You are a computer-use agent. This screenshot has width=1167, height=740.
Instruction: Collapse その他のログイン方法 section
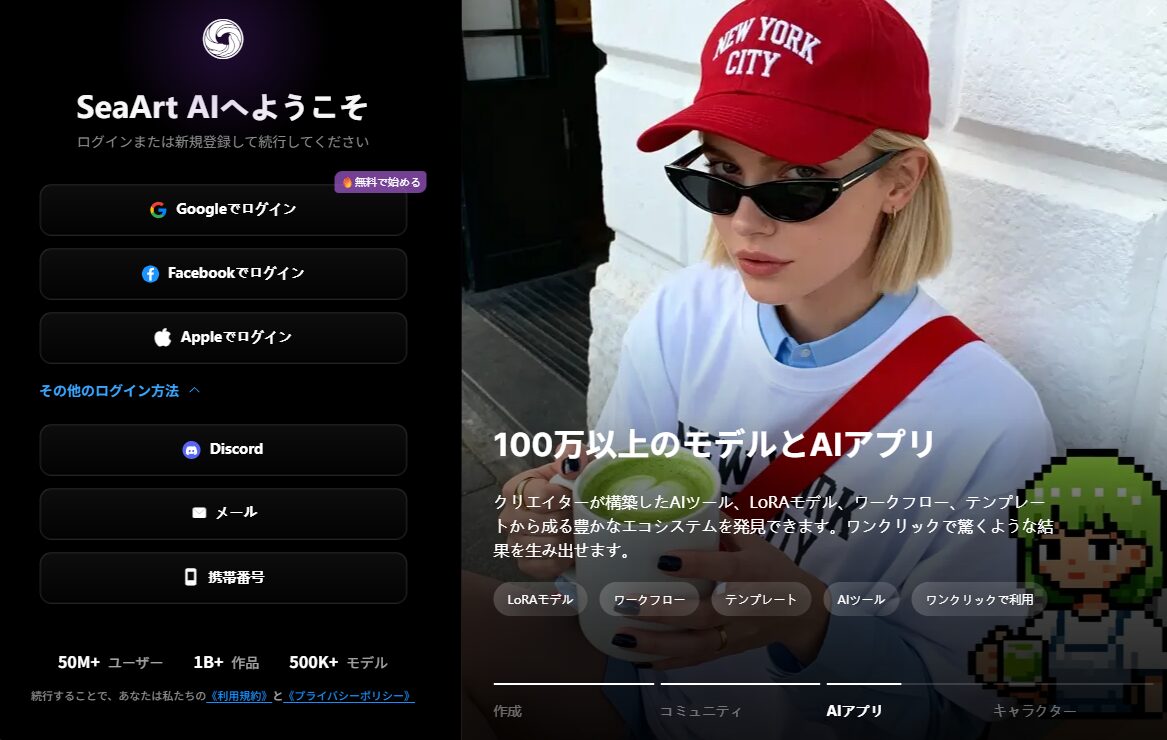pos(119,391)
